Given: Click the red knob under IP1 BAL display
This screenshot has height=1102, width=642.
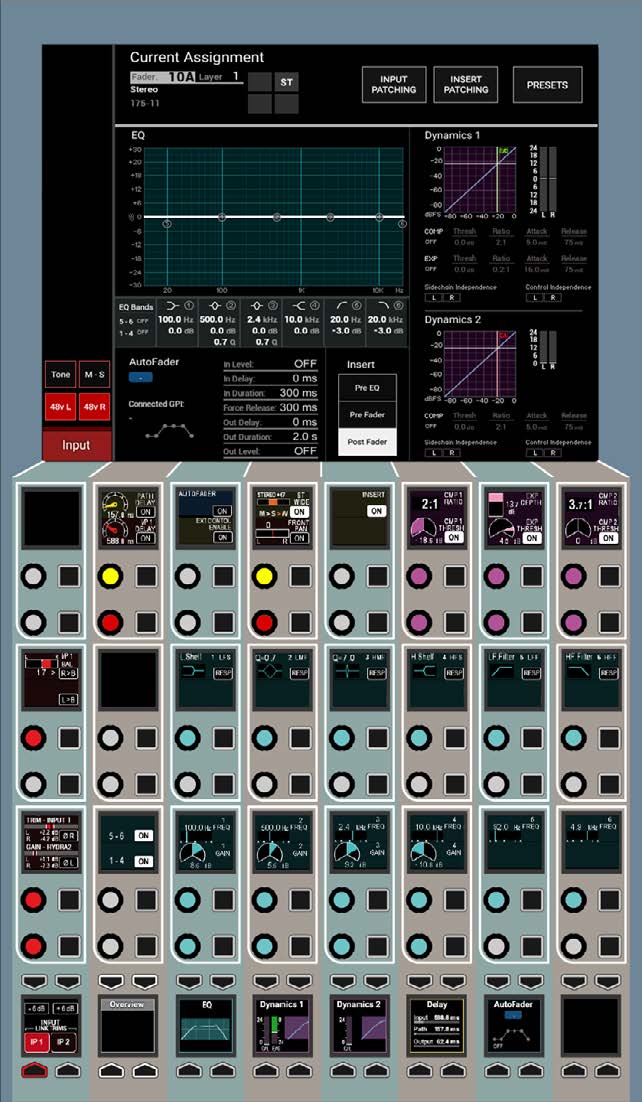Looking at the screenshot, I should point(34,738).
